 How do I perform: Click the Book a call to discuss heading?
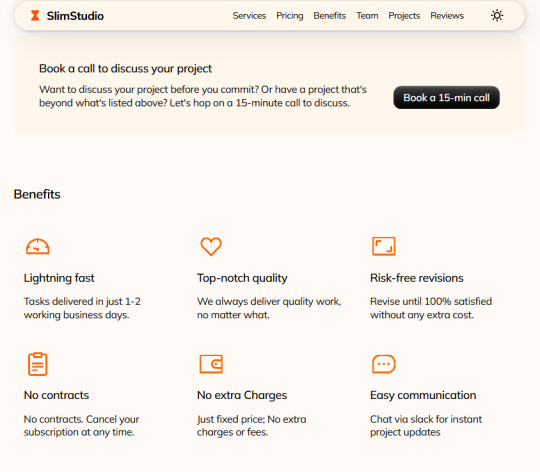click(x=125, y=69)
